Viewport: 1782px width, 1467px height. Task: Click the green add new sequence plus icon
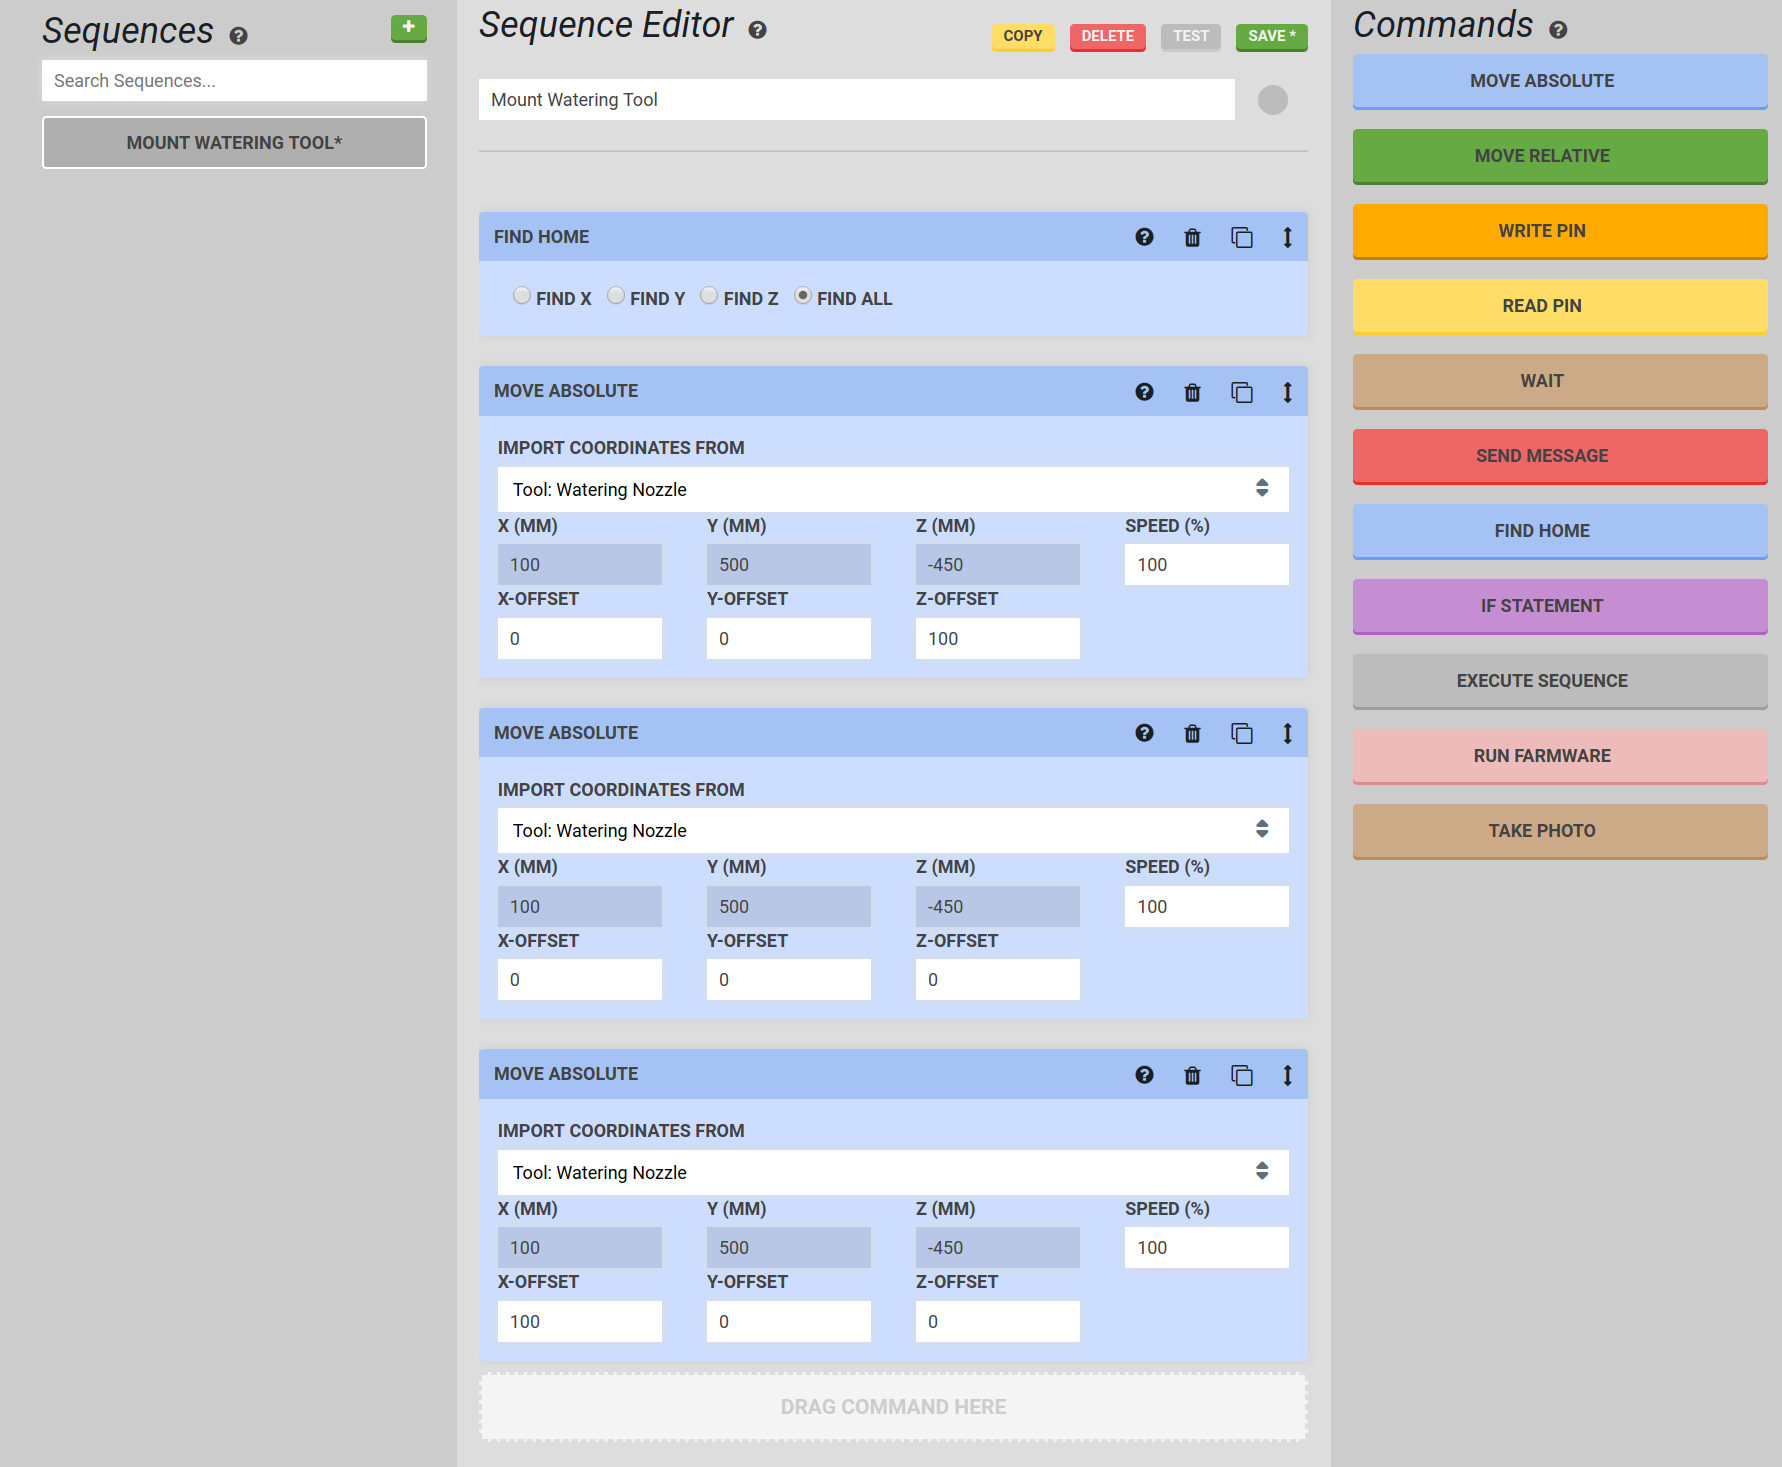click(x=408, y=28)
